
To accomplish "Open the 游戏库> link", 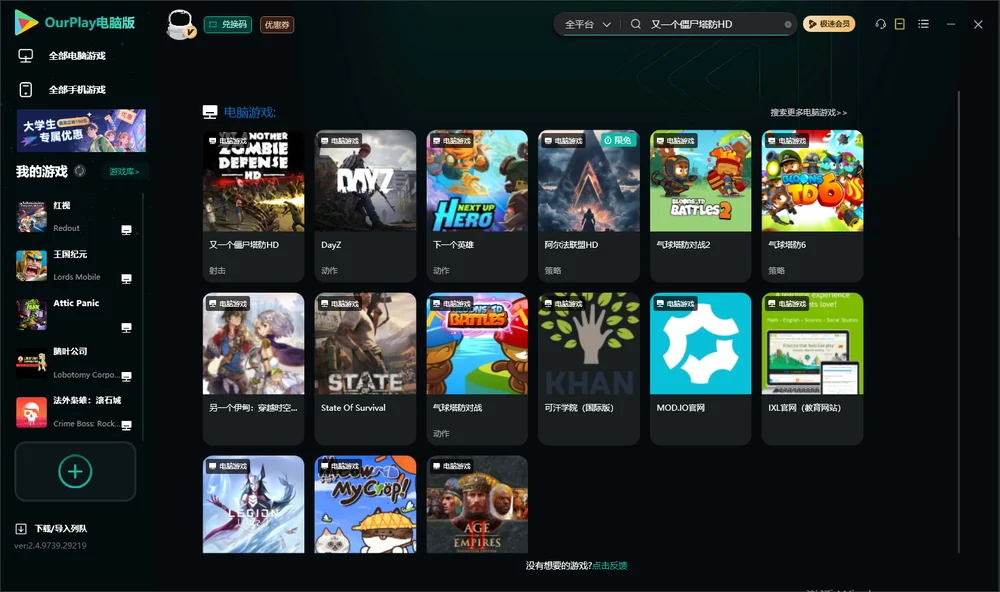I will pos(124,172).
